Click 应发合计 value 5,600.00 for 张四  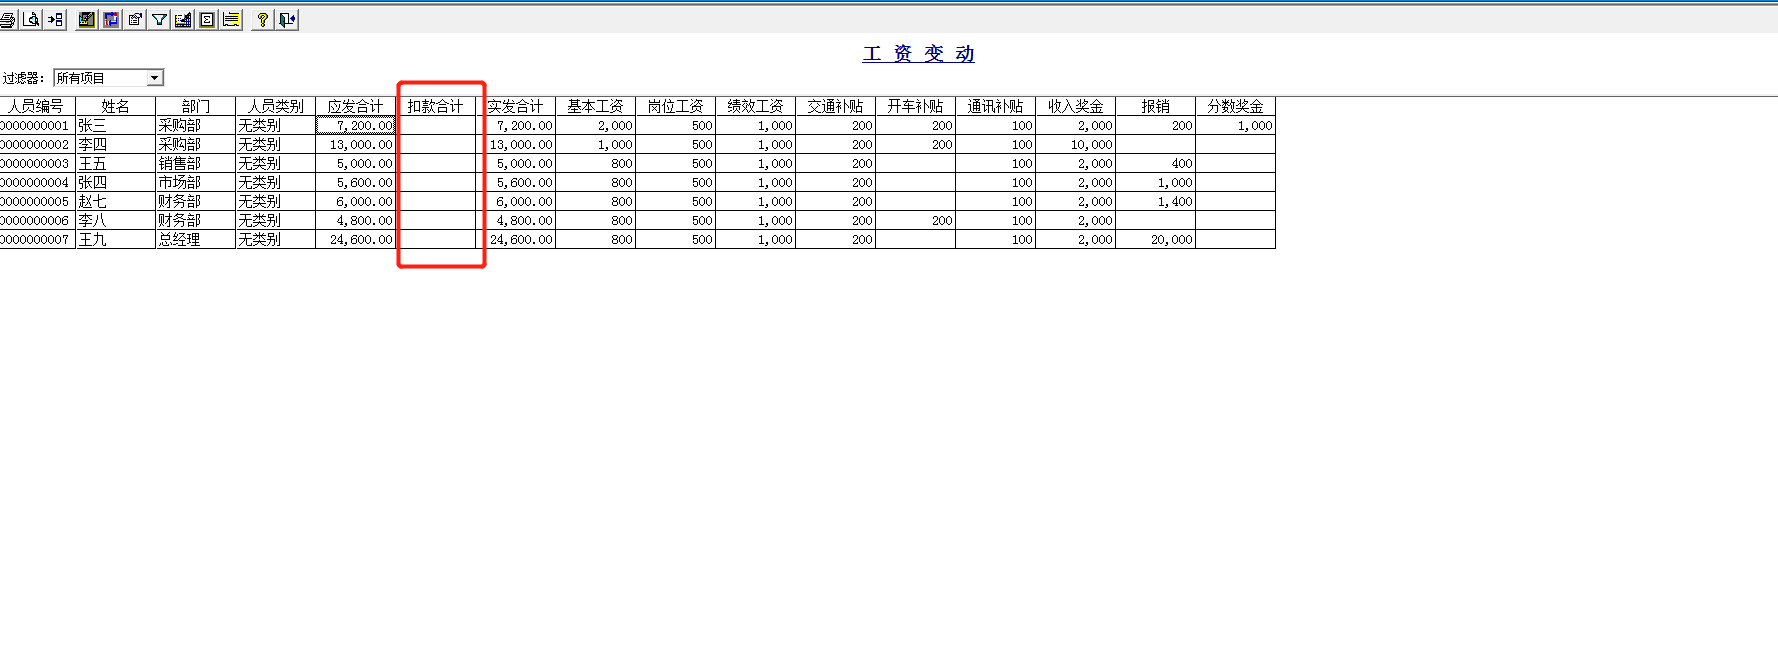coord(355,182)
